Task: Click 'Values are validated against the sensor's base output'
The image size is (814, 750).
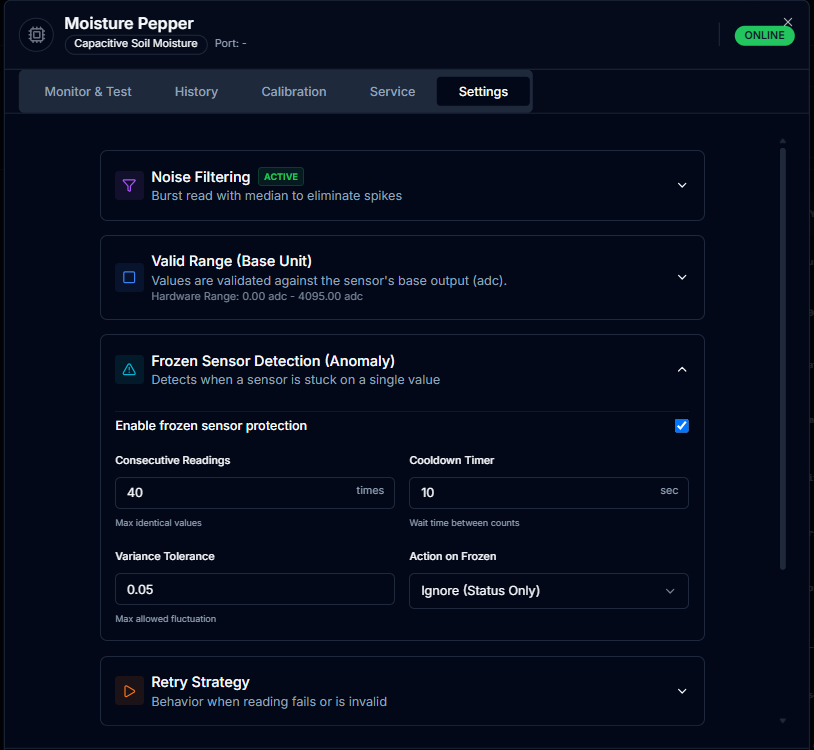Action: 329,281
